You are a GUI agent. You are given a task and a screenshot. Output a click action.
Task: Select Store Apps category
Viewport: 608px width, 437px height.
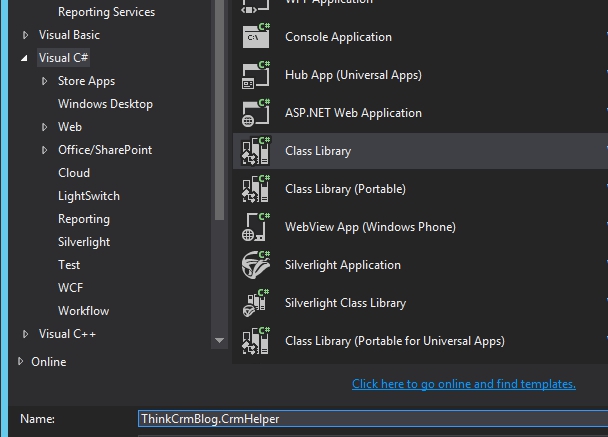coord(86,81)
